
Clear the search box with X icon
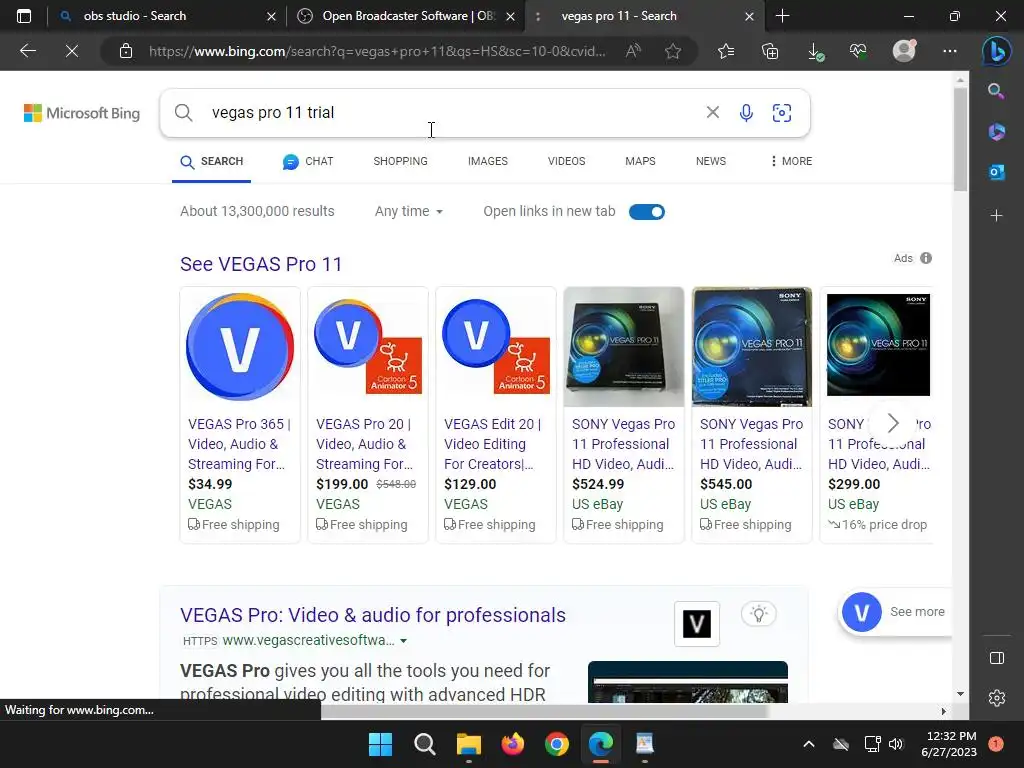(712, 112)
